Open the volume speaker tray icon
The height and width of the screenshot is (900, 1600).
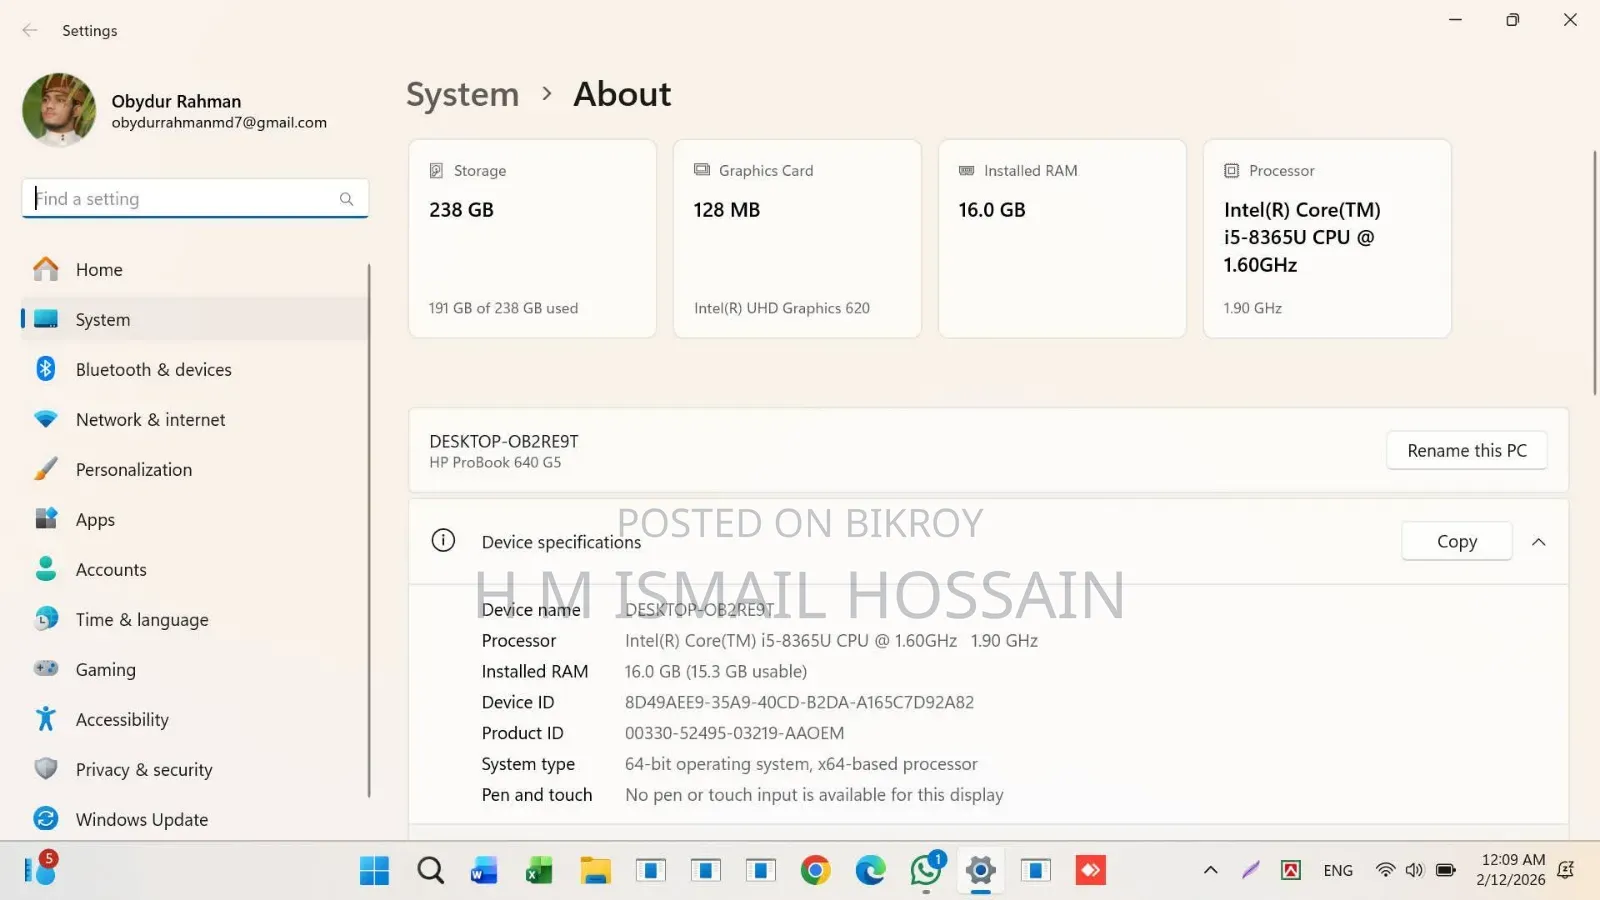[x=1414, y=870]
